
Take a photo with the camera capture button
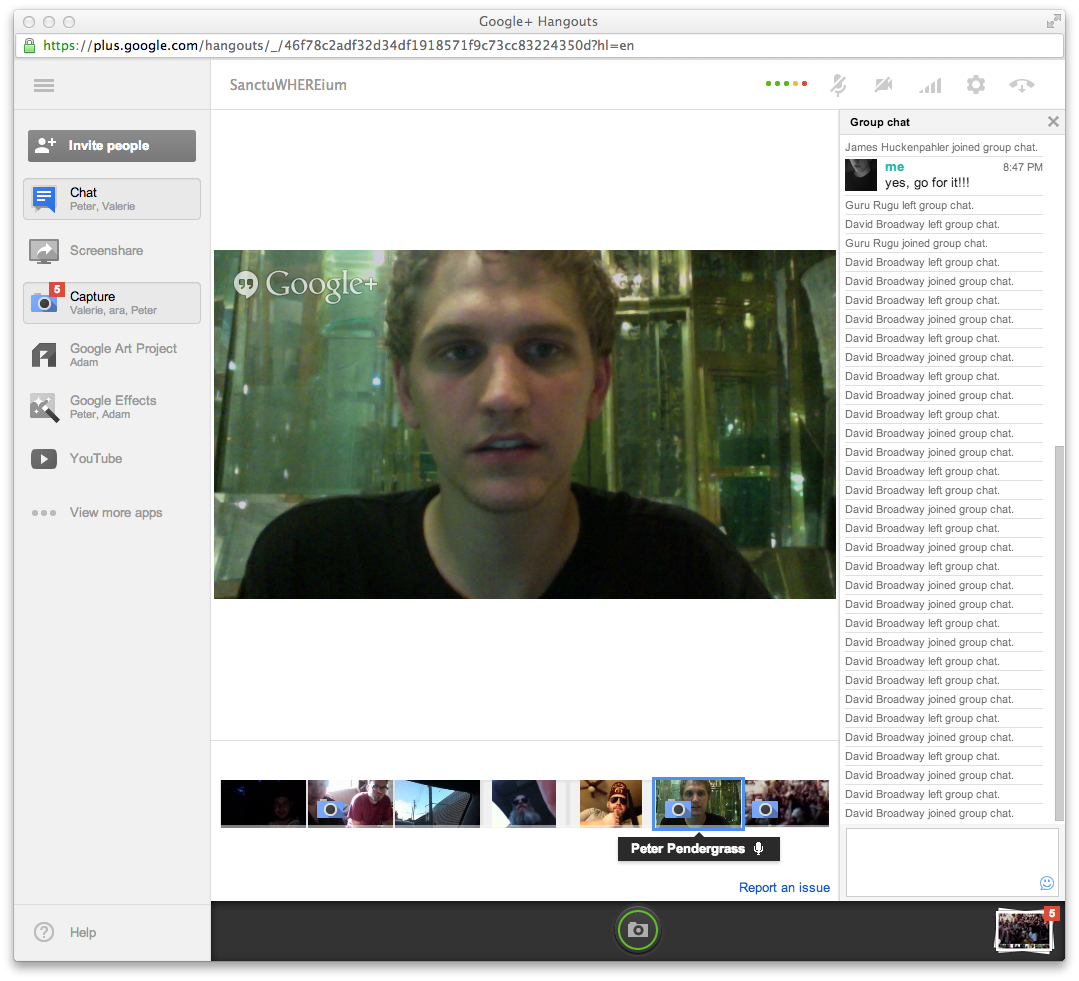(637, 930)
